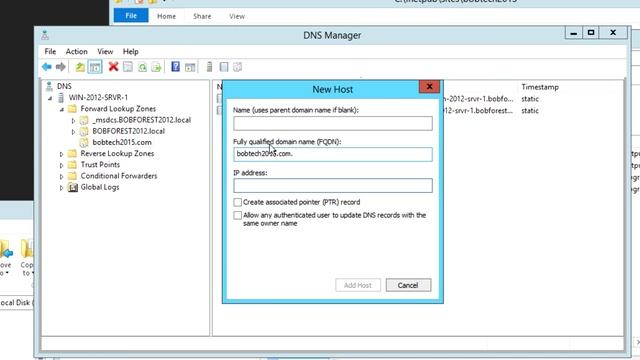Click the red Delete X toolbar icon
This screenshot has width=640, height=360.
(x=113, y=67)
